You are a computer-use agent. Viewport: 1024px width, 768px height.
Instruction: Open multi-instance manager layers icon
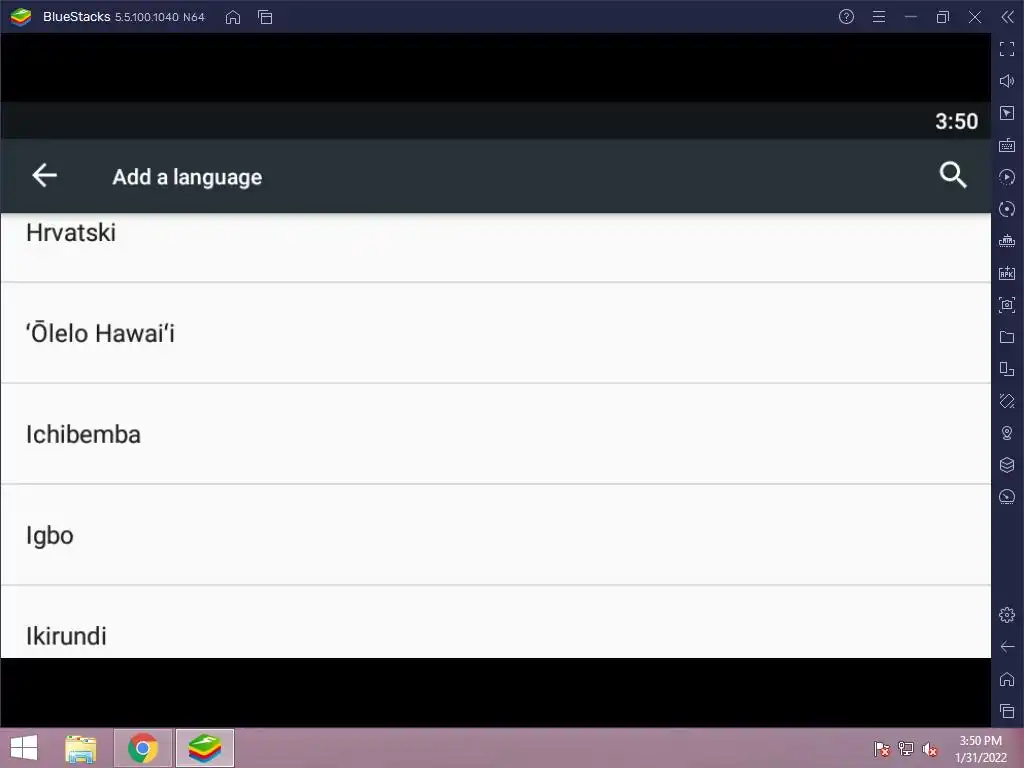(1007, 465)
